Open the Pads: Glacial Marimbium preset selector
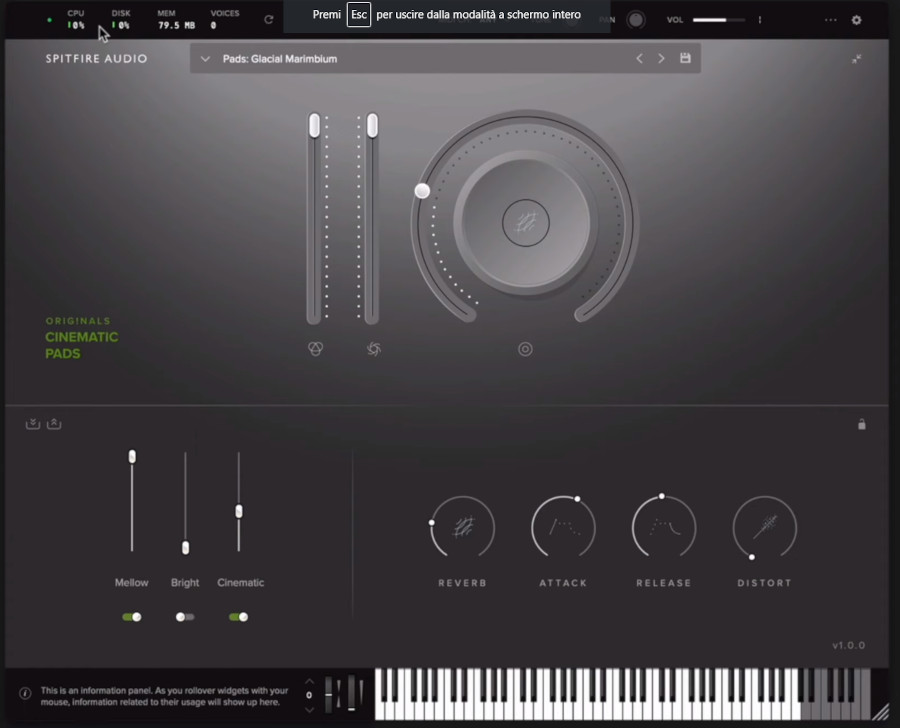Image resolution: width=900 pixels, height=728 pixels. tap(445, 59)
